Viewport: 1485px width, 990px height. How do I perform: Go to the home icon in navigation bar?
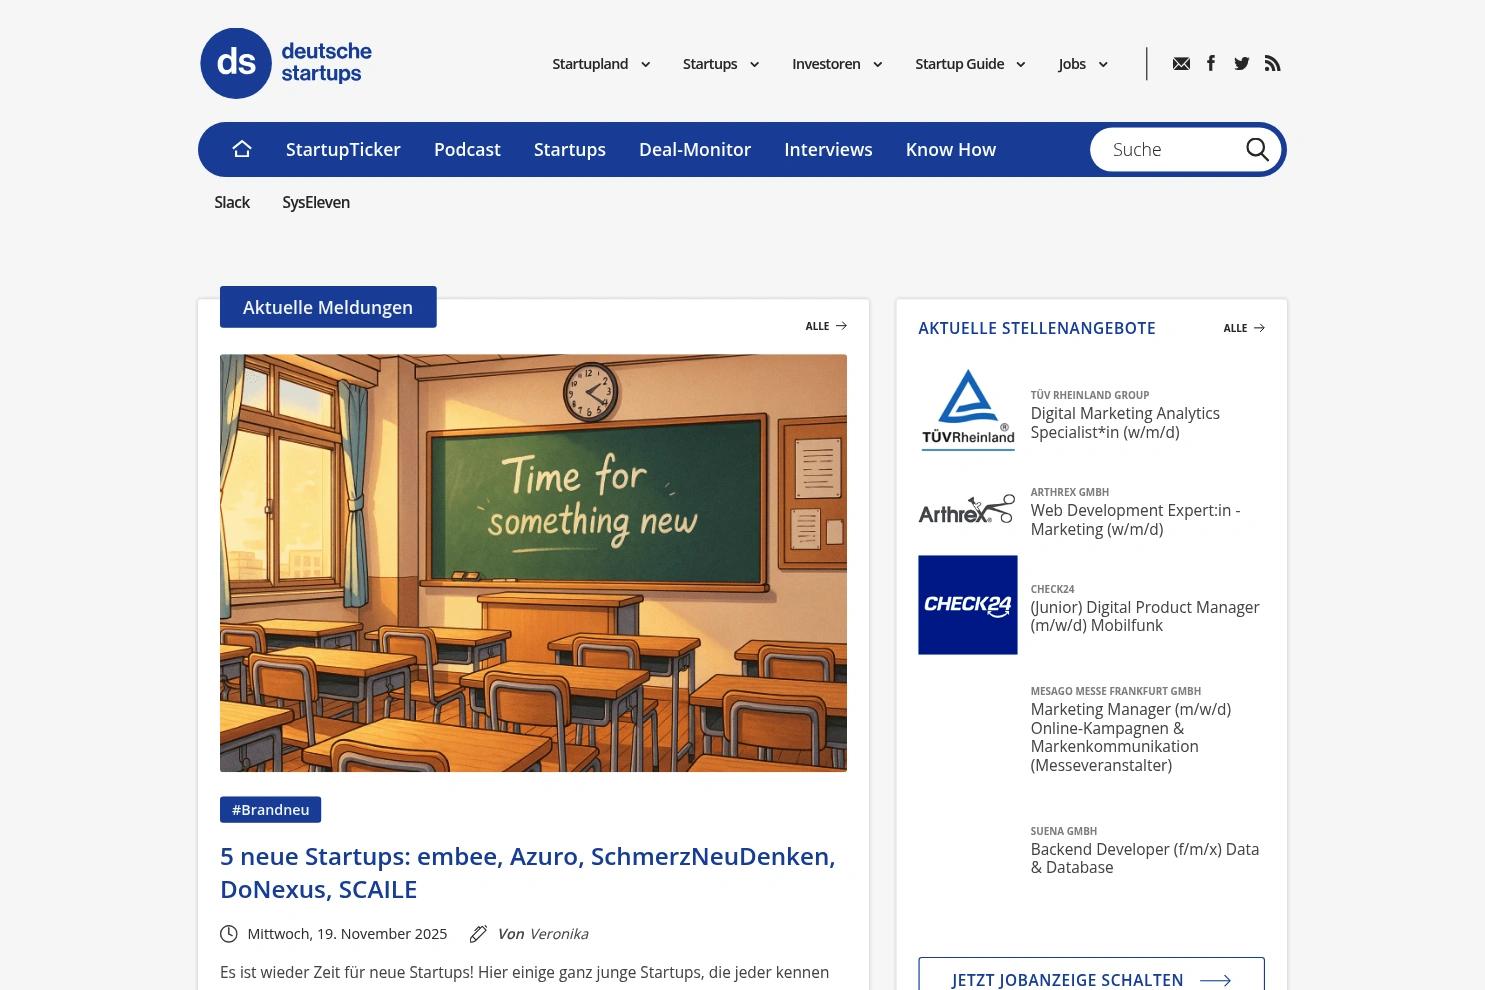tap(242, 149)
